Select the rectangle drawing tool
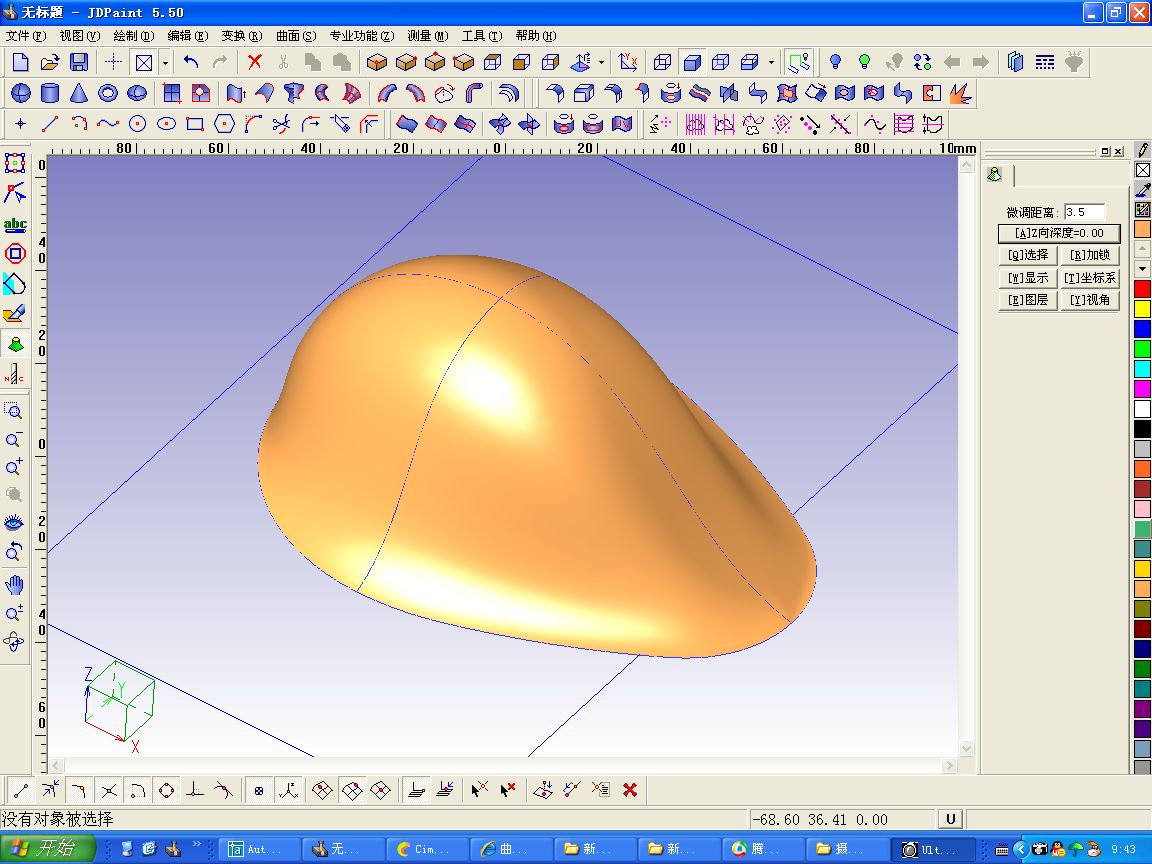1152x864 pixels. coord(195,124)
